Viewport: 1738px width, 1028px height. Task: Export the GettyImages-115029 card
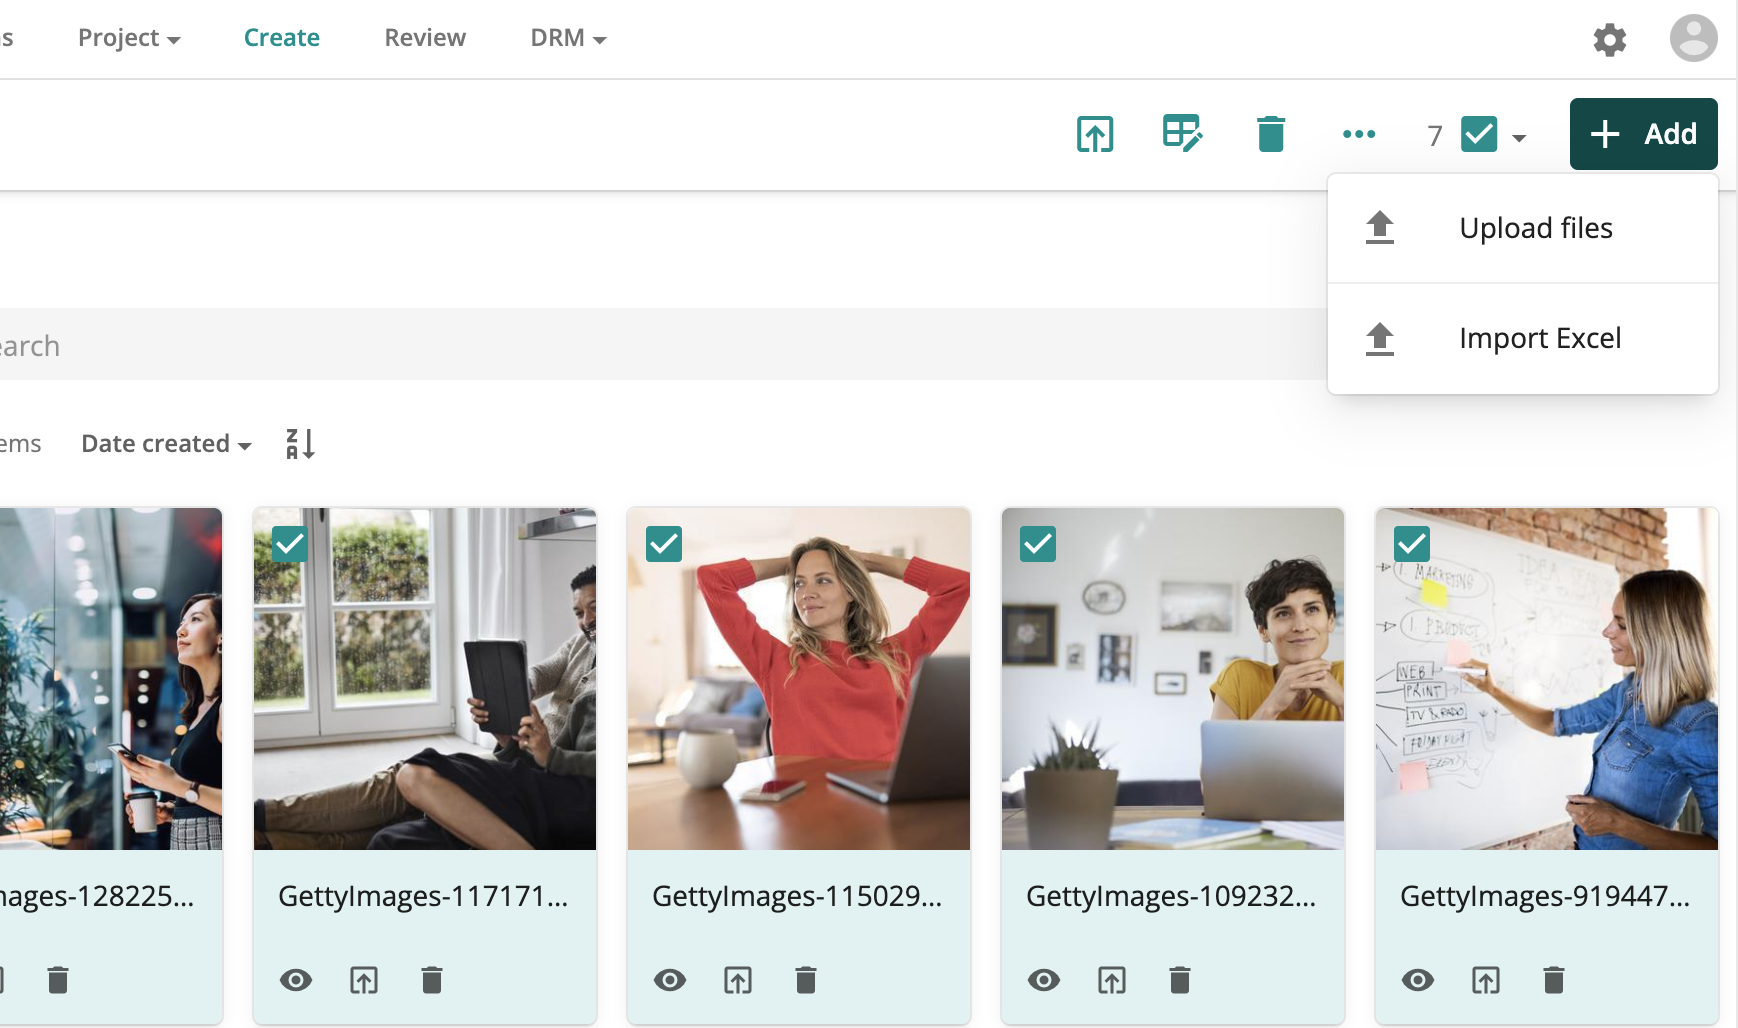tap(738, 980)
